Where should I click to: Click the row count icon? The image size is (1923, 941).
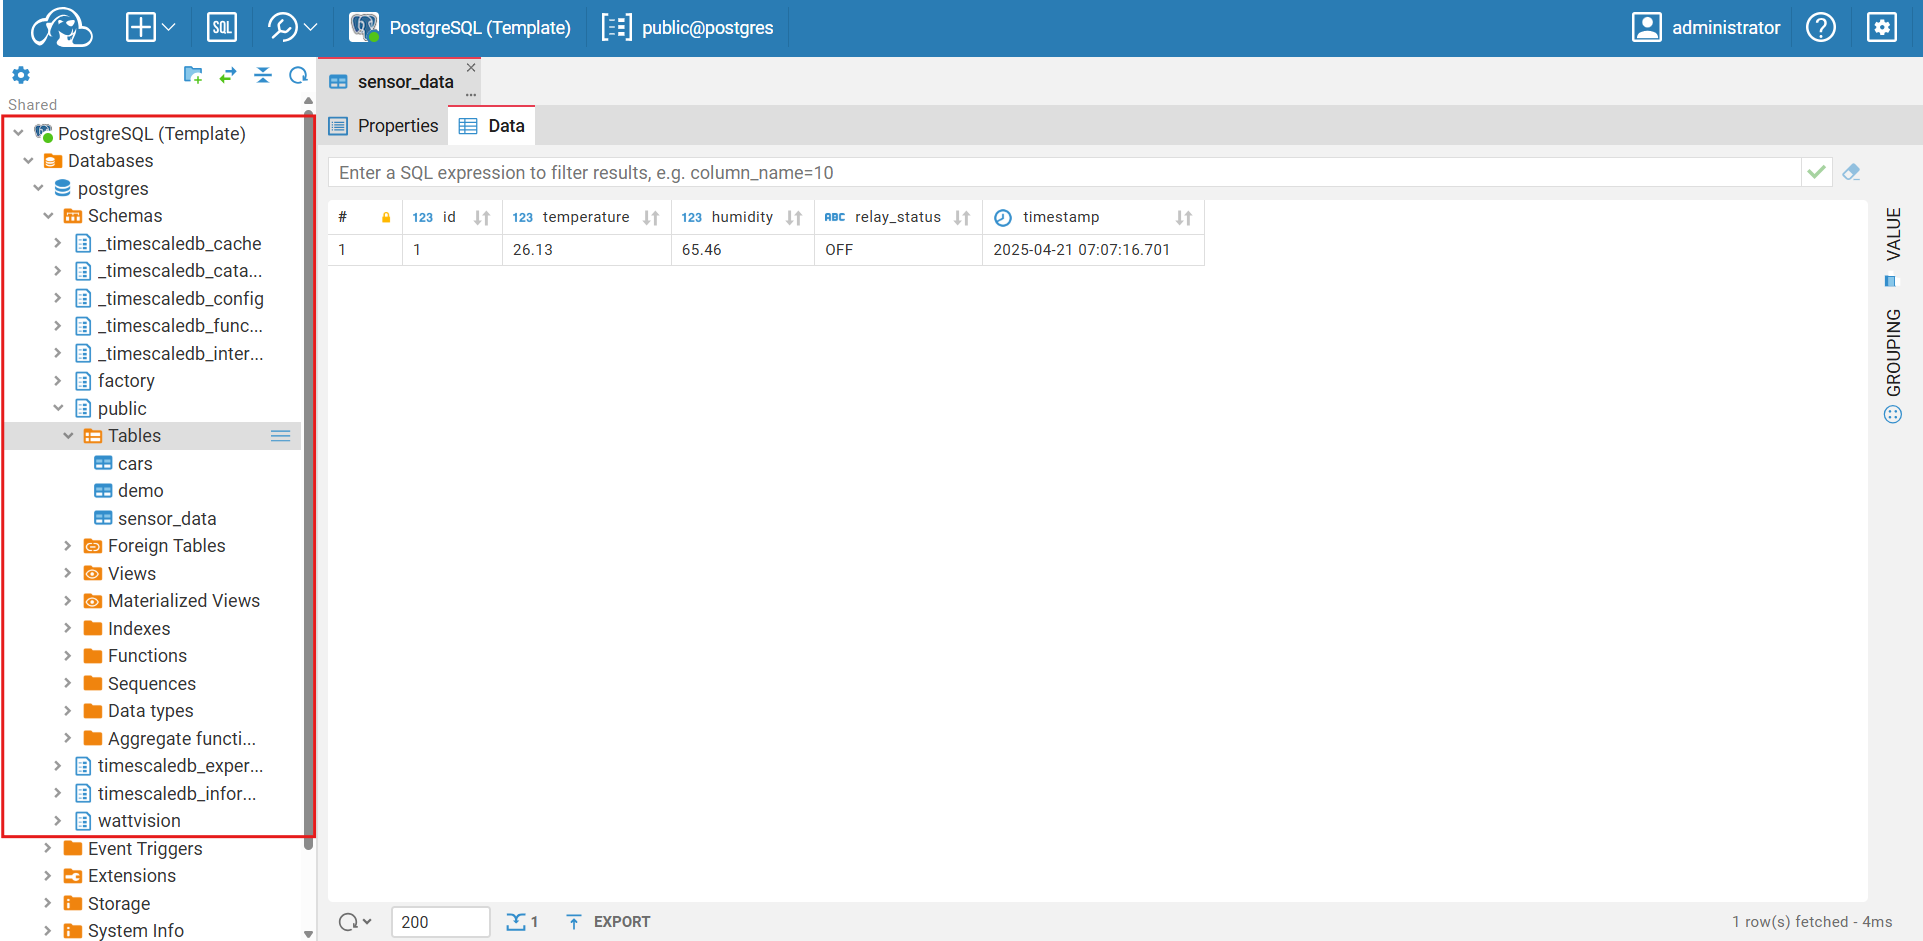pyautogui.click(x=522, y=922)
